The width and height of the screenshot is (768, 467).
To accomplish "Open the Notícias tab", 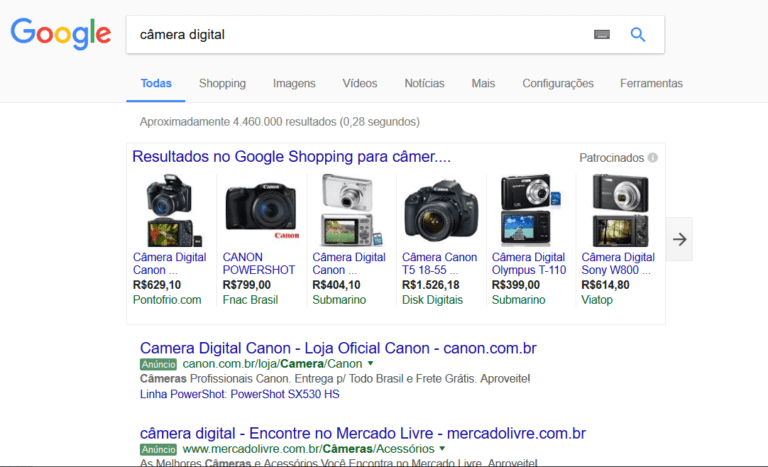I will pyautogui.click(x=424, y=83).
